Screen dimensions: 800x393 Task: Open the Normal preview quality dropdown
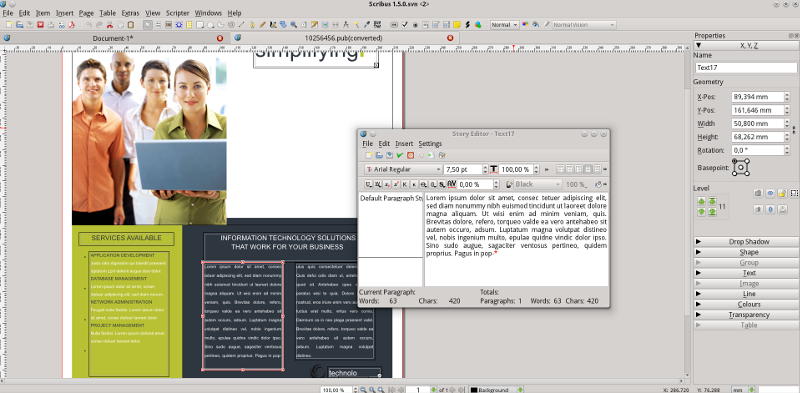click(x=505, y=24)
